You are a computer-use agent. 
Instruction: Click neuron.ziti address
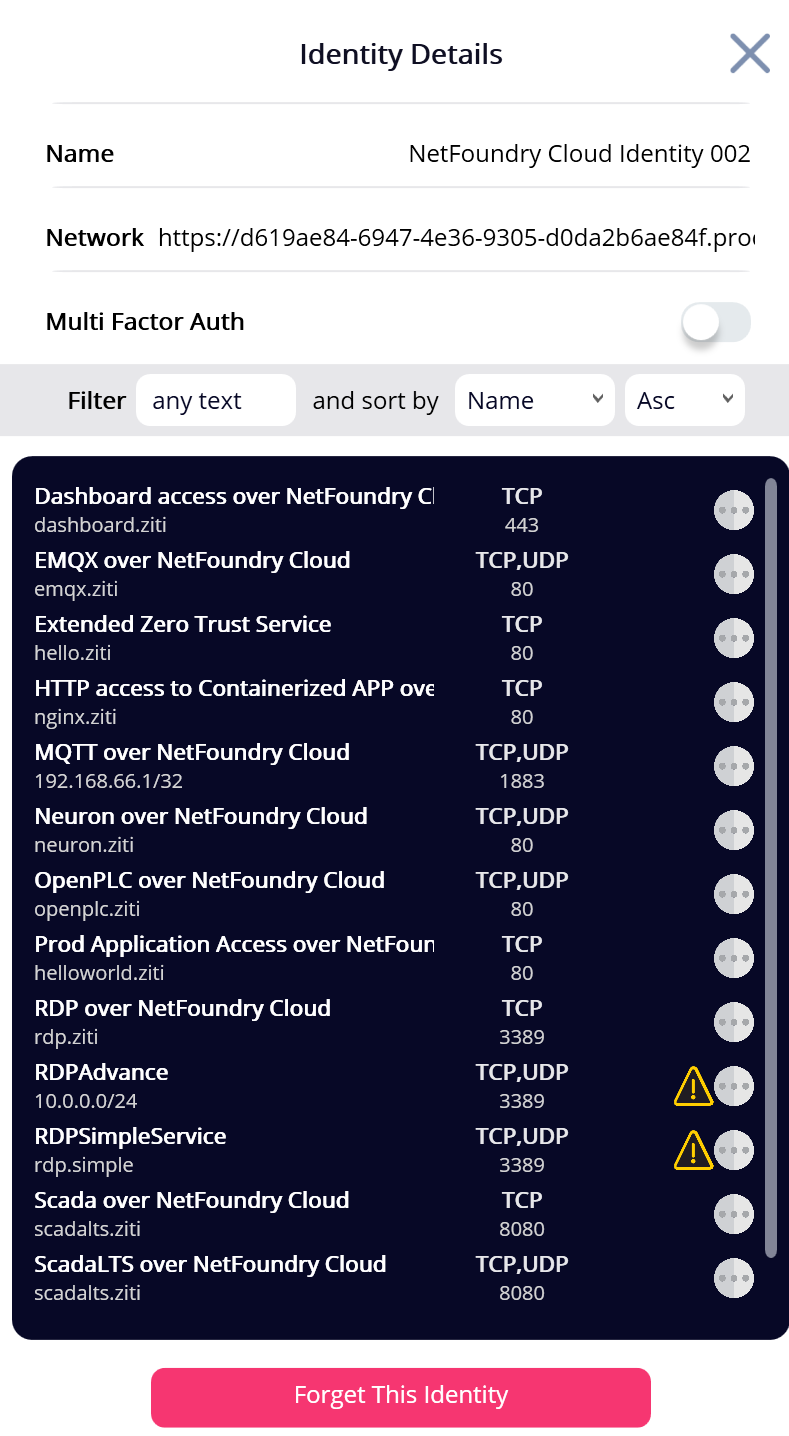[x=84, y=845]
